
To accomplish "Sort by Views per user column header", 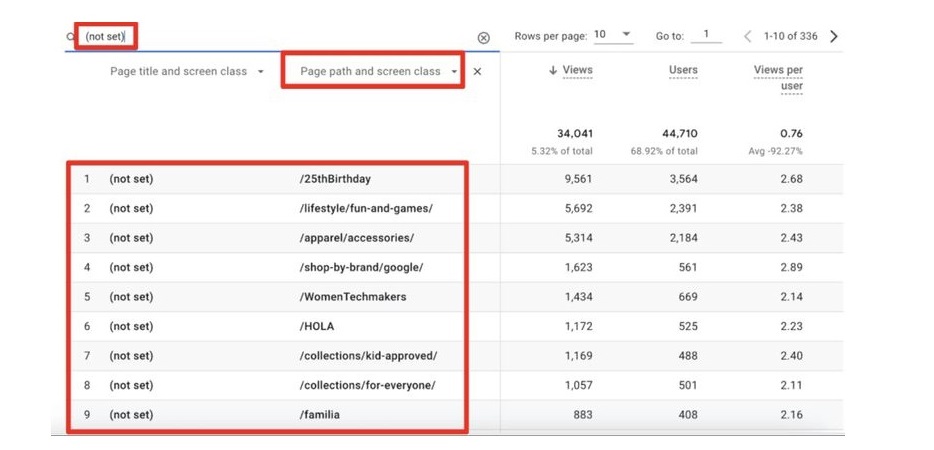I will click(778, 78).
